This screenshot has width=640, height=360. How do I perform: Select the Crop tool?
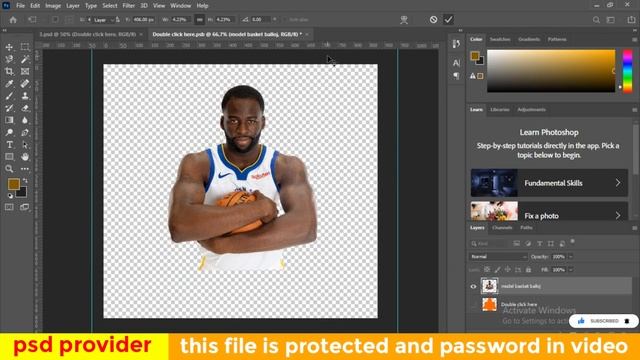9,71
